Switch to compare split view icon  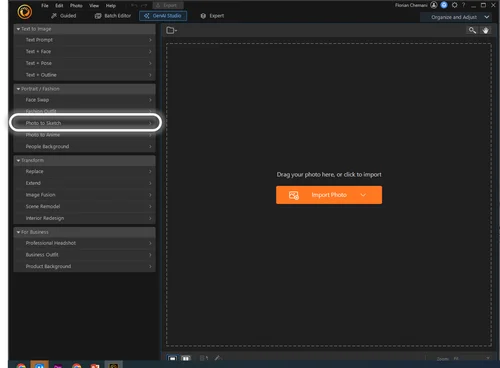point(186,358)
